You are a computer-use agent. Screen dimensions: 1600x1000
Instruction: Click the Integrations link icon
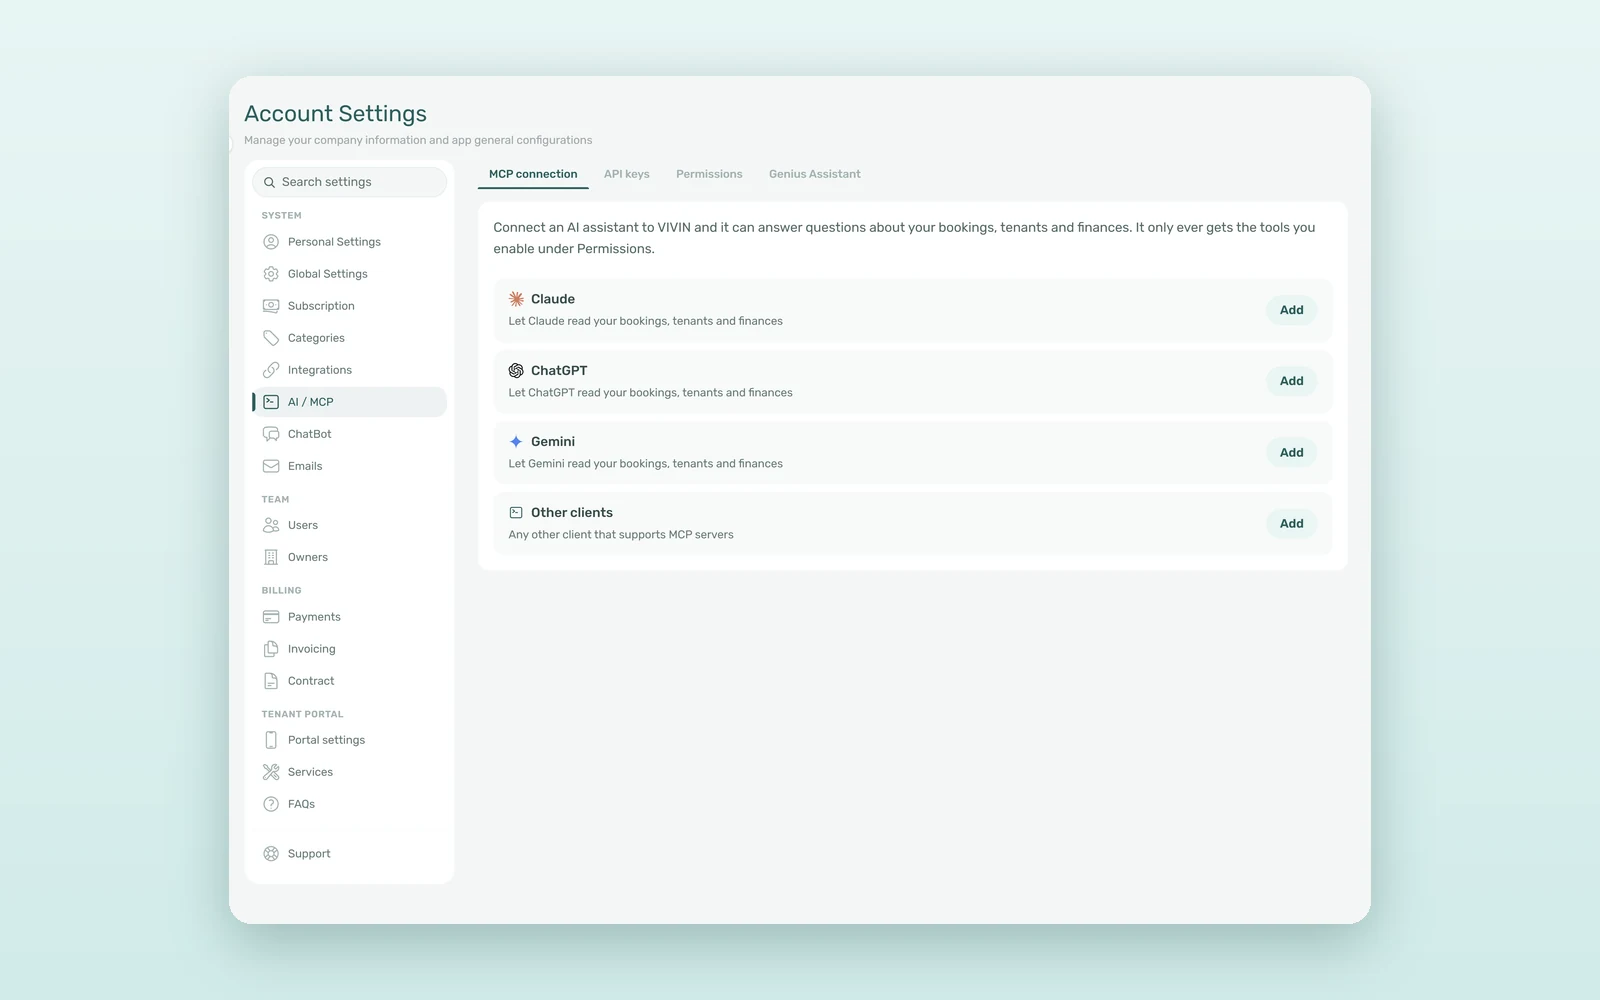click(271, 370)
